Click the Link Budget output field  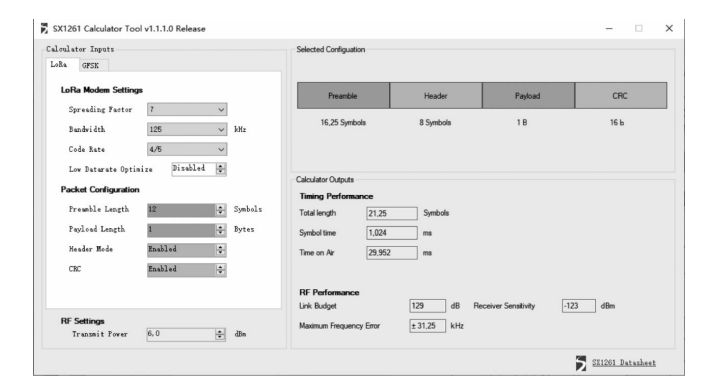point(427,306)
